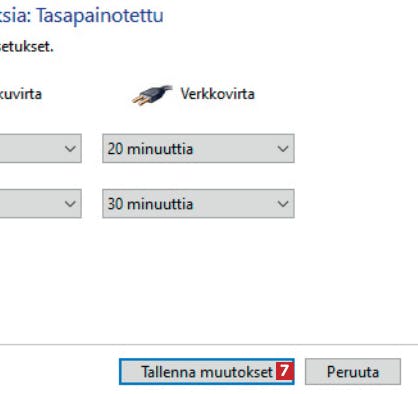
Task: Click the upper battery column chevron arrow
Action: [70, 149]
